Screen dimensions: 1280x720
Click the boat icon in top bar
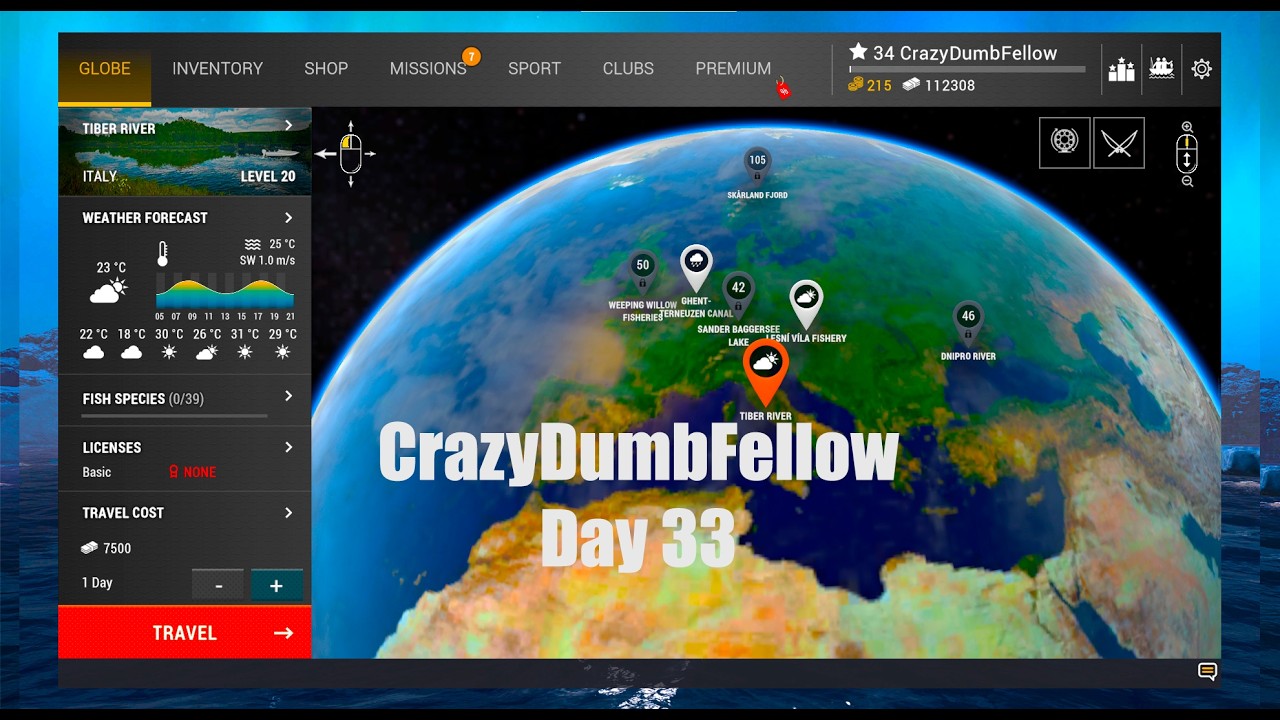[1161, 69]
